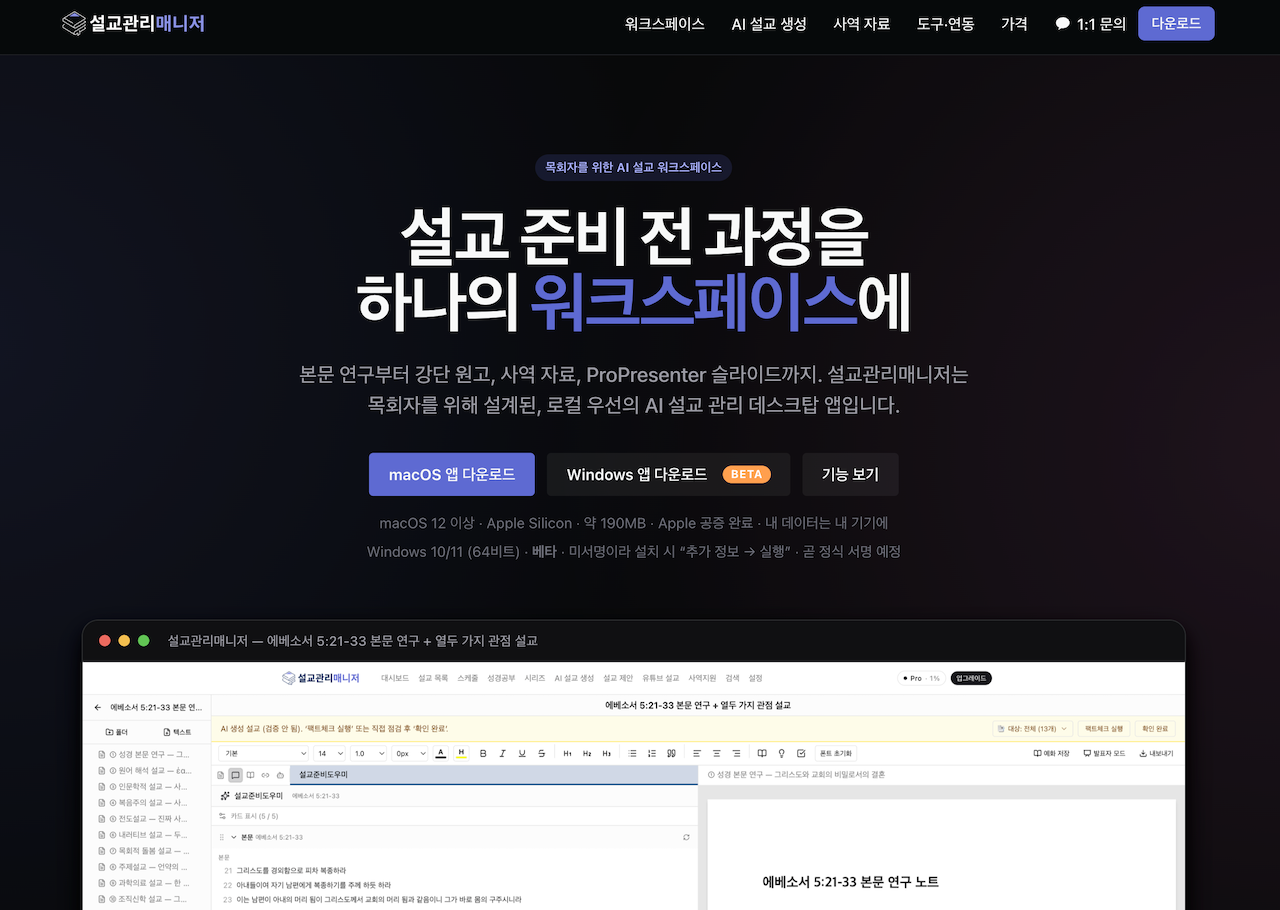This screenshot has width=1280, height=910.
Task: Click the speech bubble icon beside 1:1 문의
Action: [x=1062, y=24]
